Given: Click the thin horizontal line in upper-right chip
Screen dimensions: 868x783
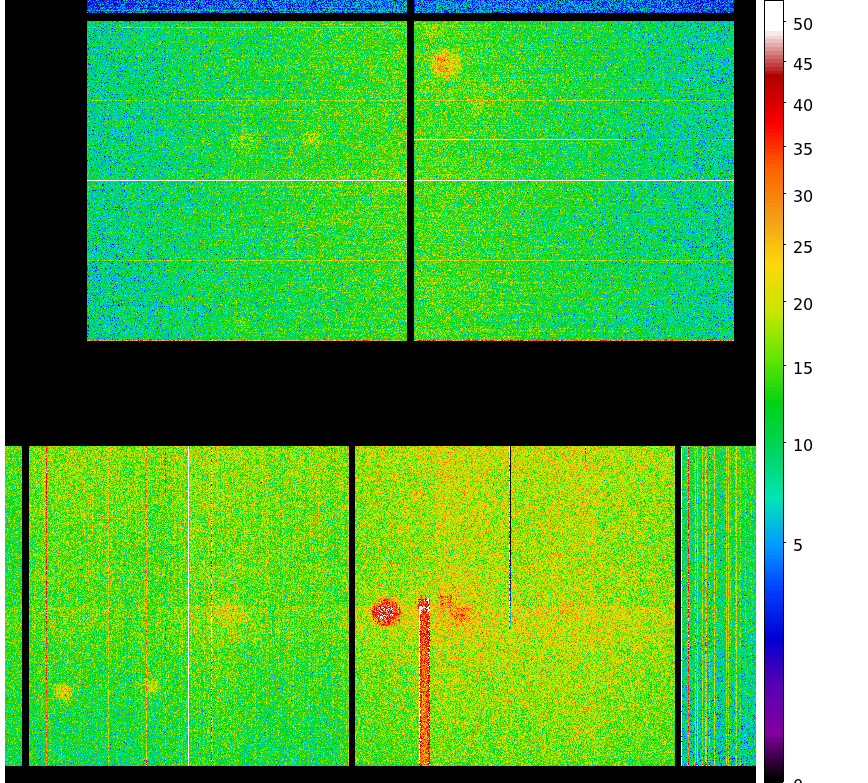Looking at the screenshot, I should coord(574,139).
